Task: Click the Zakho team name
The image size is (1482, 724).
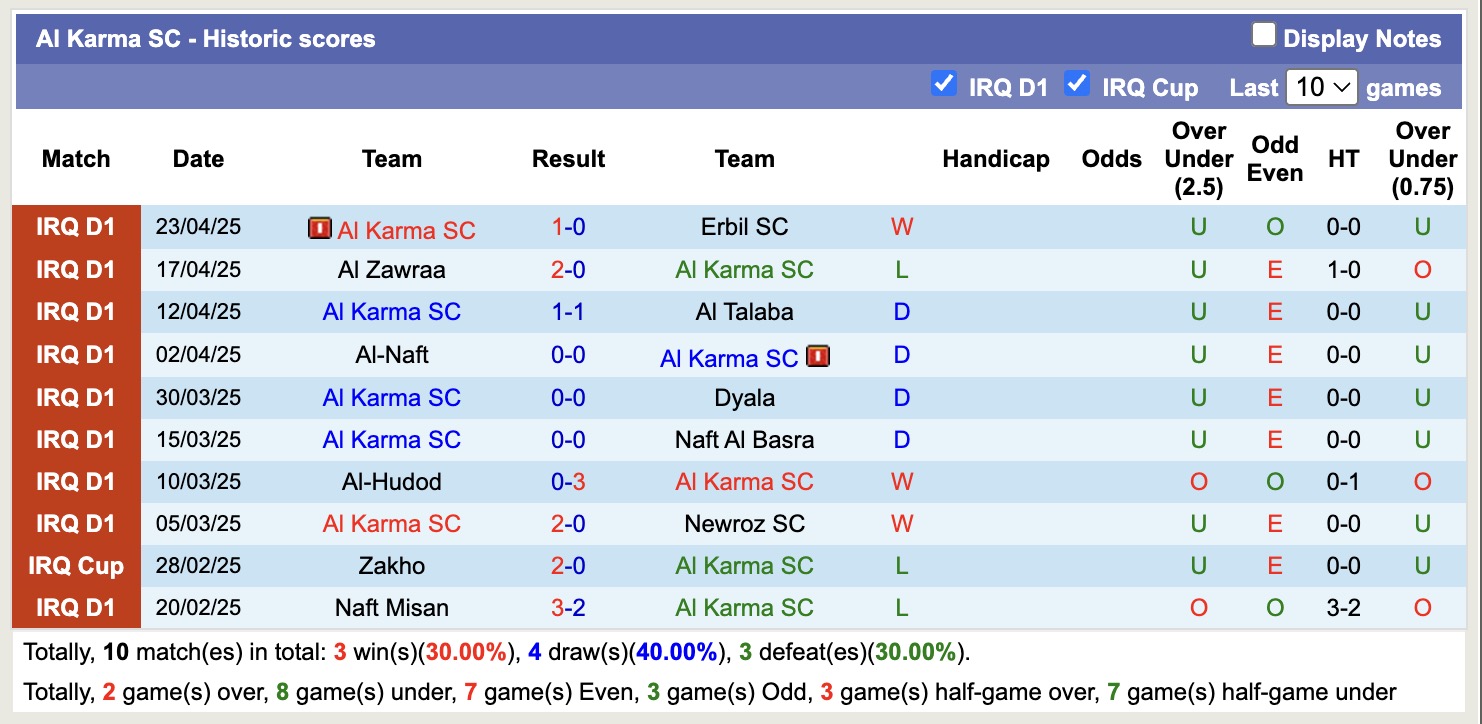Action: coord(391,565)
